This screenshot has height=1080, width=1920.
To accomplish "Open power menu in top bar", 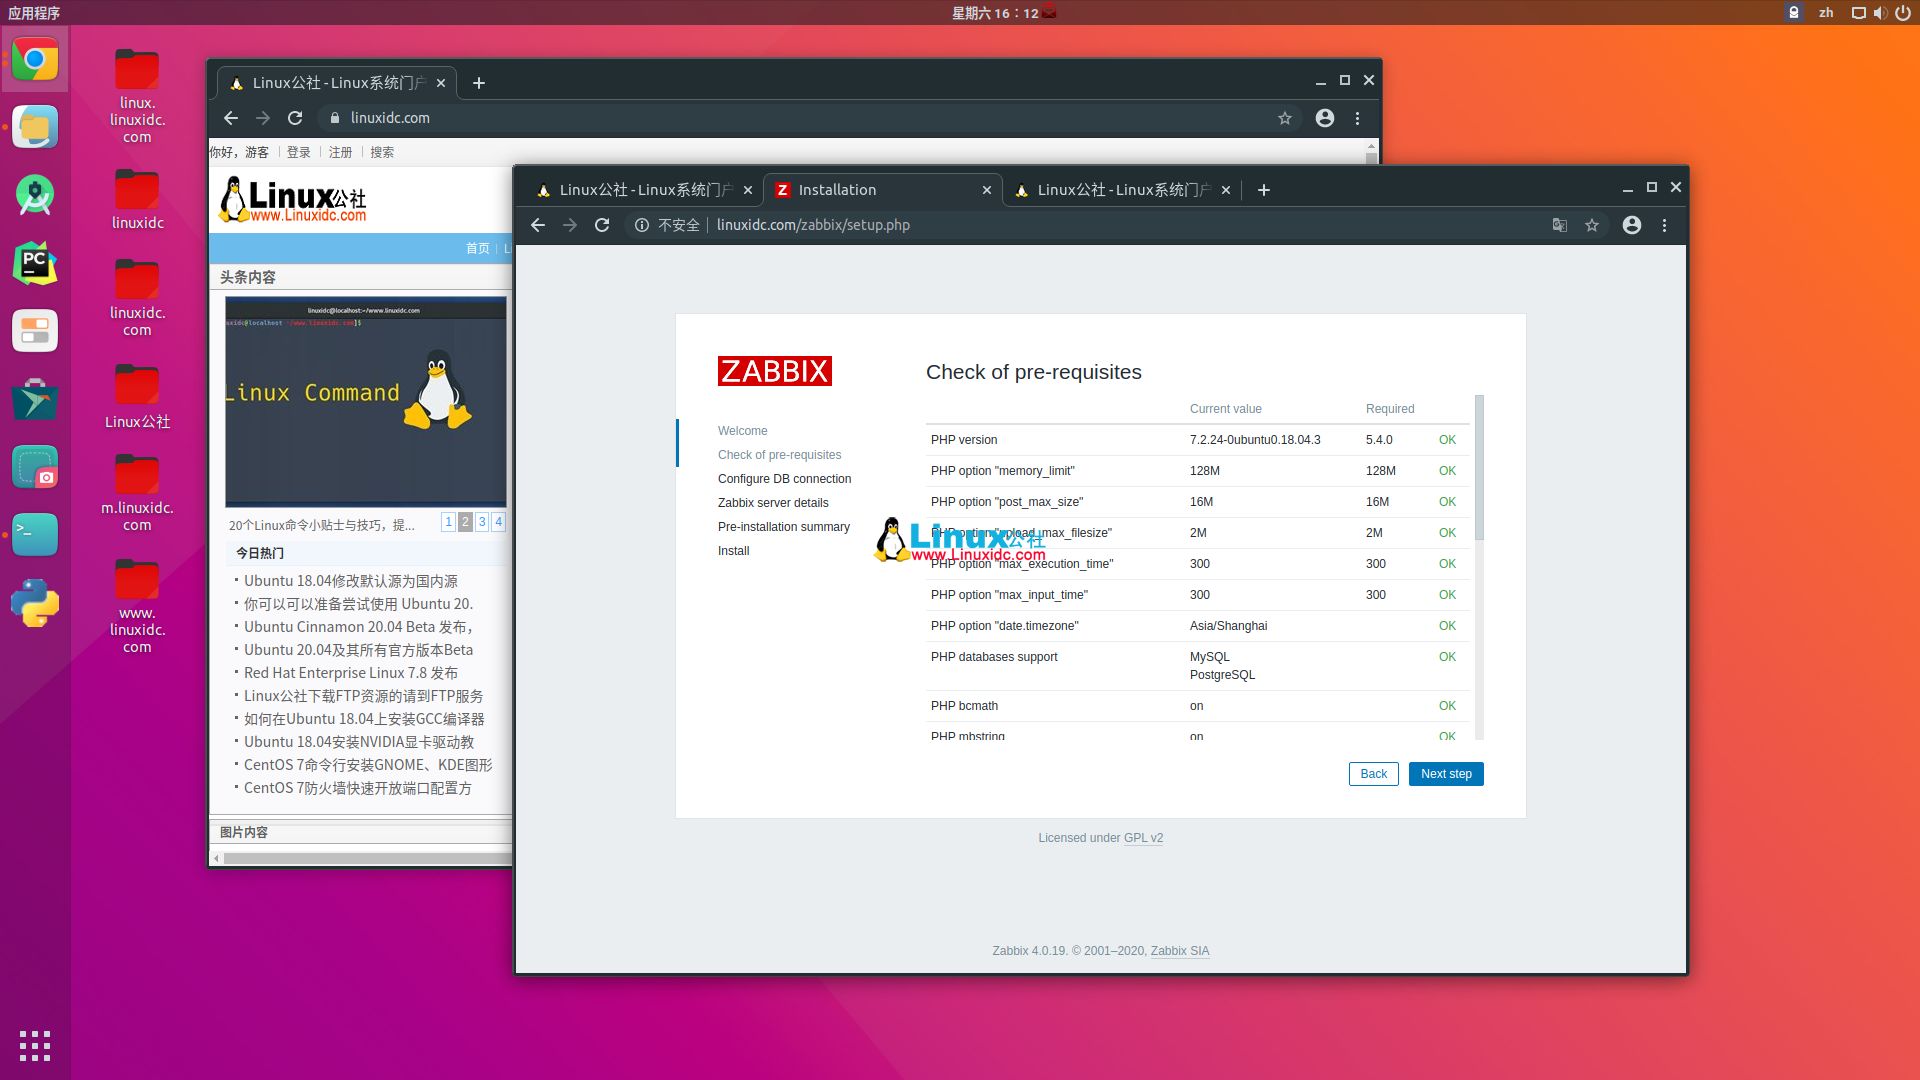I will pyautogui.click(x=1903, y=13).
